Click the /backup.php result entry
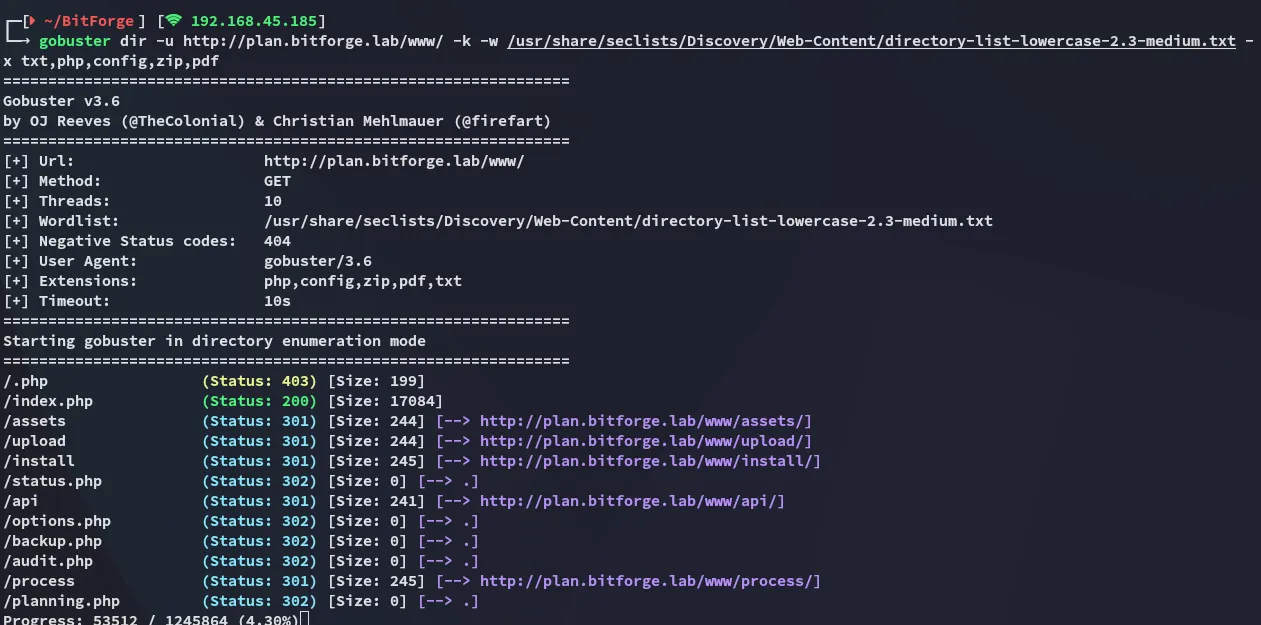The image size is (1261, 625). click(x=52, y=541)
